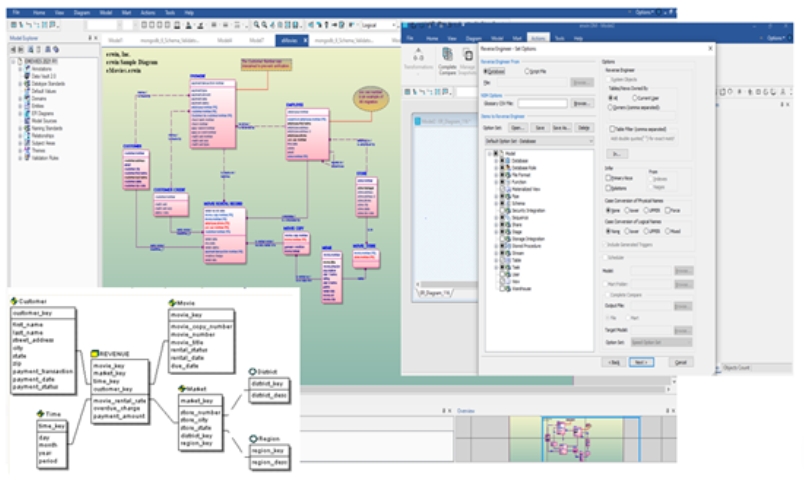Viewport: 804px width, 496px height.
Task: Click Complete Compare icon in front erwin ribbon
Action: click(x=447, y=54)
